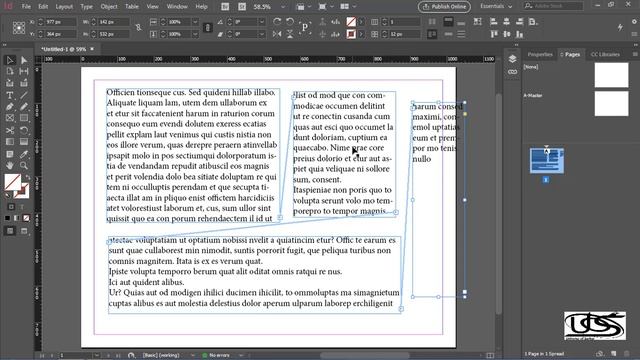Select the Gap tool
This screenshot has height=360, width=640.
tap(24, 71)
